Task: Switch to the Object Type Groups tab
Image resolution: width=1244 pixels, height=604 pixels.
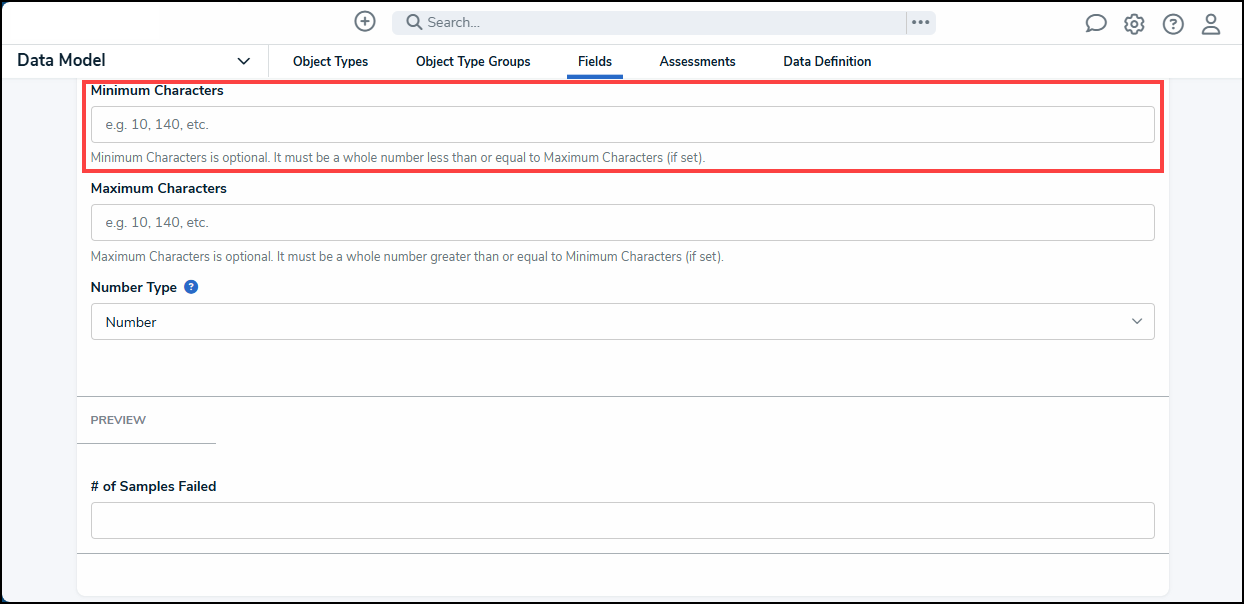Action: click(473, 62)
